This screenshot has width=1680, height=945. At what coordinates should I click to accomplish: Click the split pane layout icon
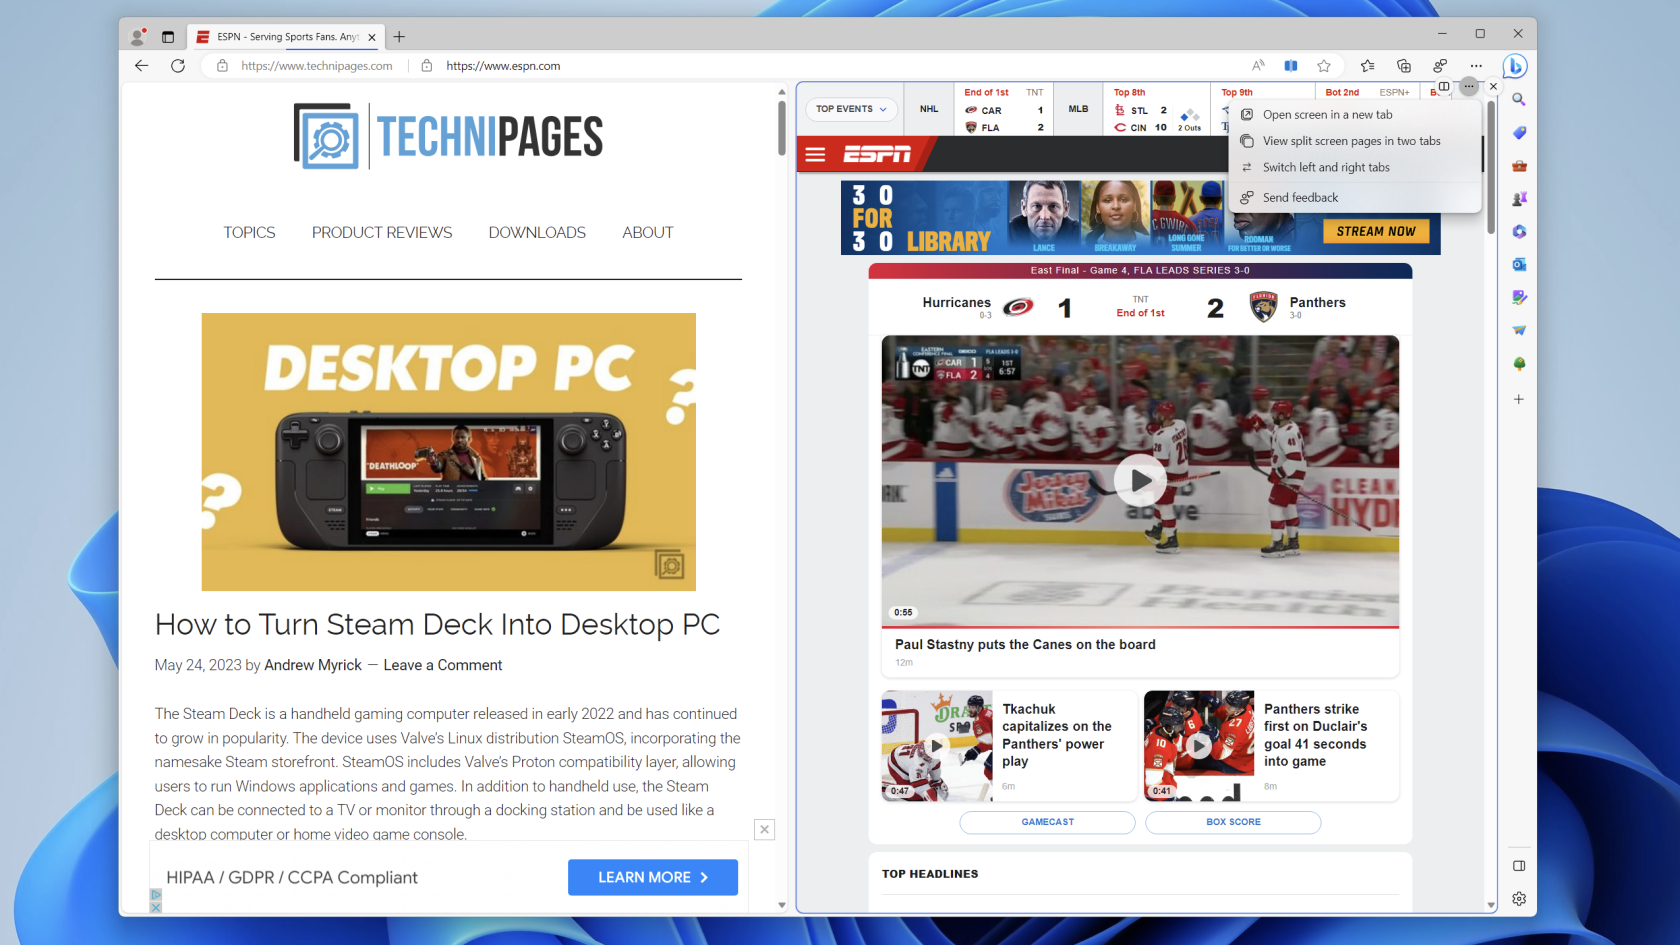1444,86
